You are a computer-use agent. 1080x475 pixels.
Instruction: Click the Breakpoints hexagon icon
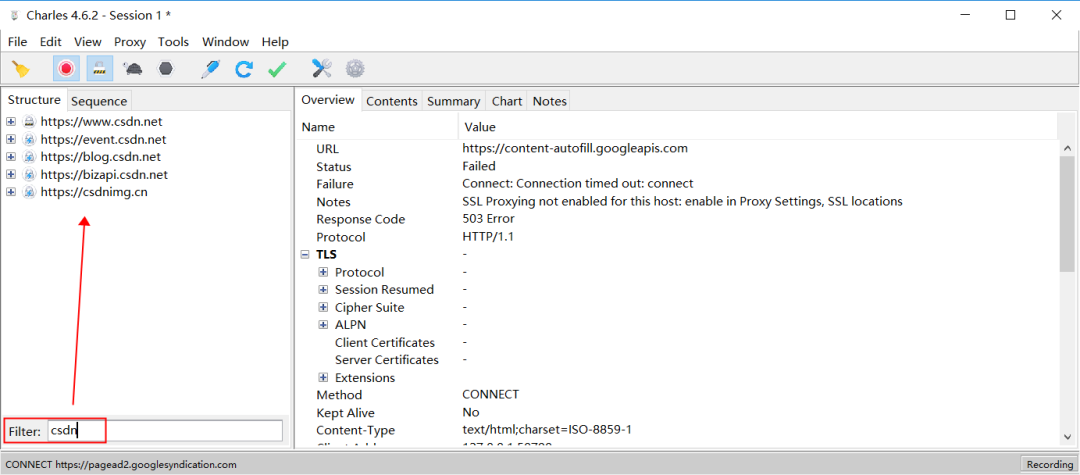165,69
